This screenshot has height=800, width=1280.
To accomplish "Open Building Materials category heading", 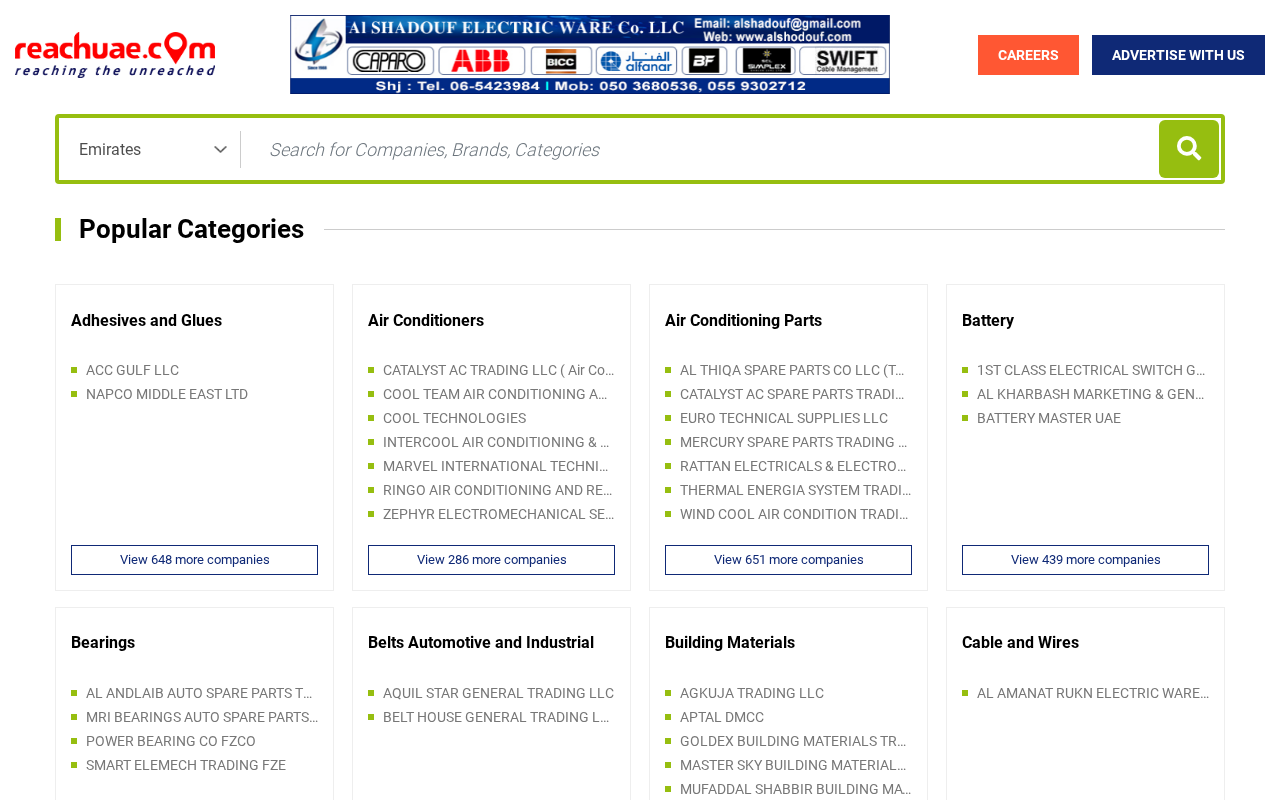I will pyautogui.click(x=730, y=643).
